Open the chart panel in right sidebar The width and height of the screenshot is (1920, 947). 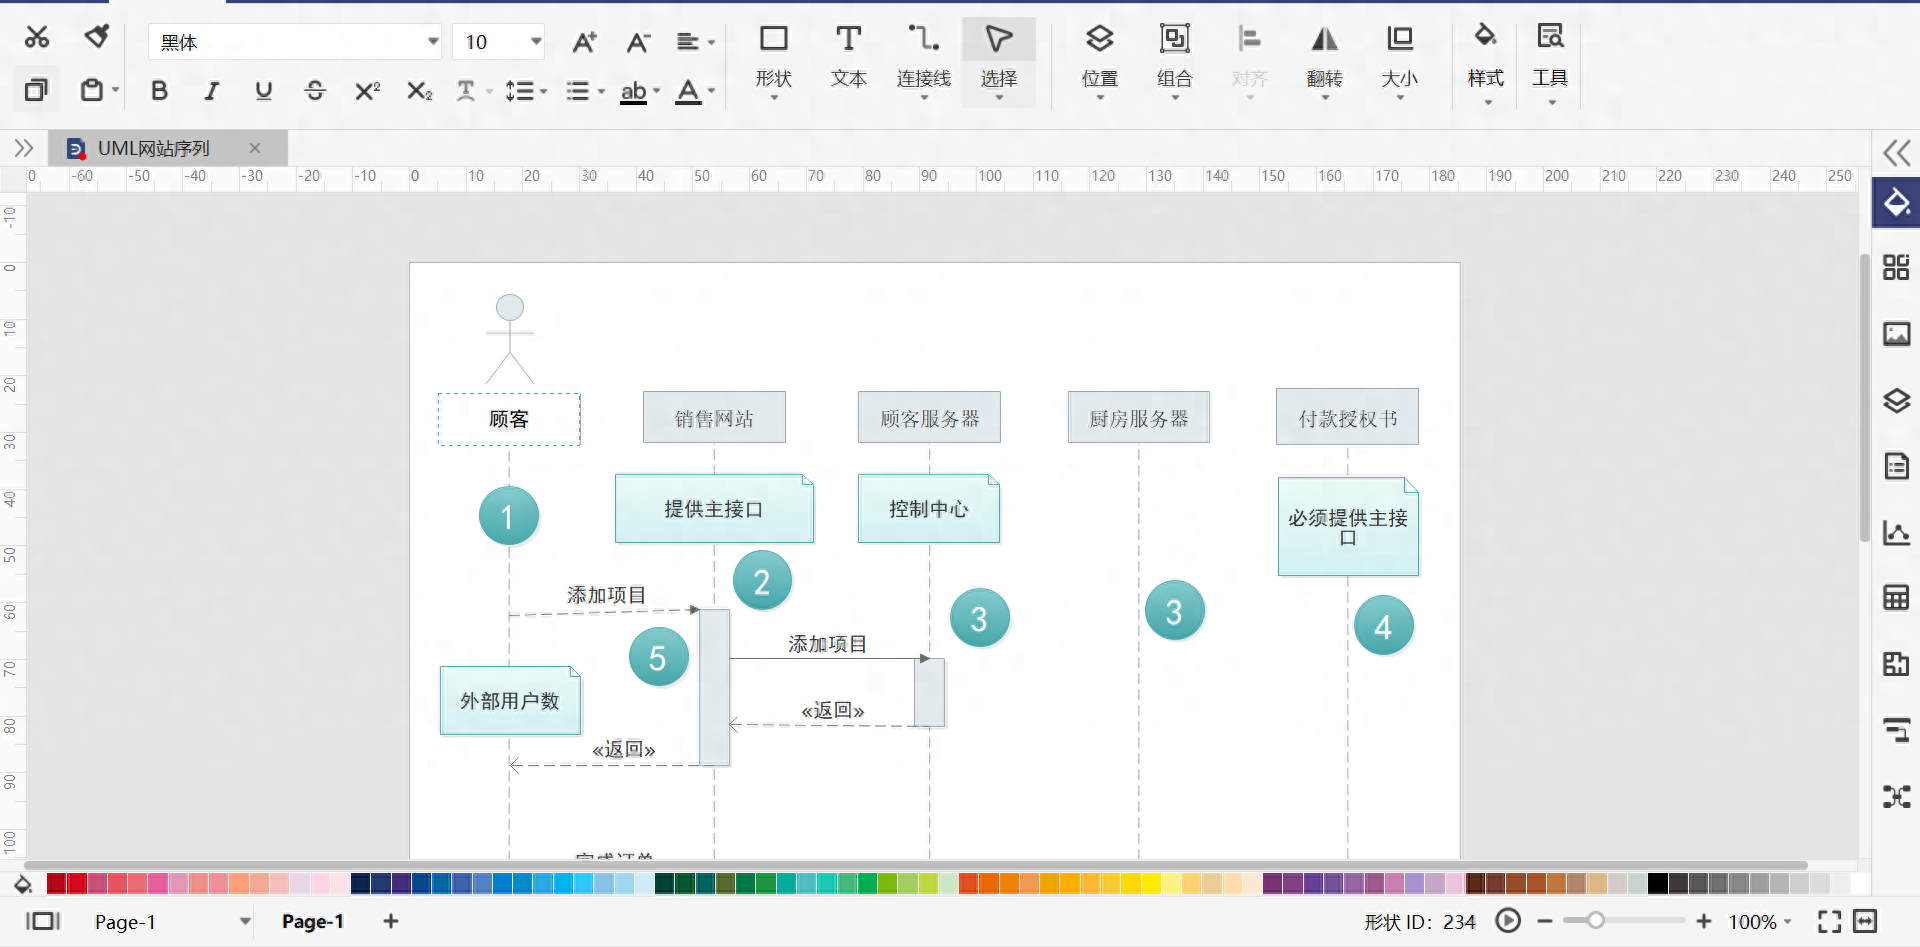click(1896, 533)
